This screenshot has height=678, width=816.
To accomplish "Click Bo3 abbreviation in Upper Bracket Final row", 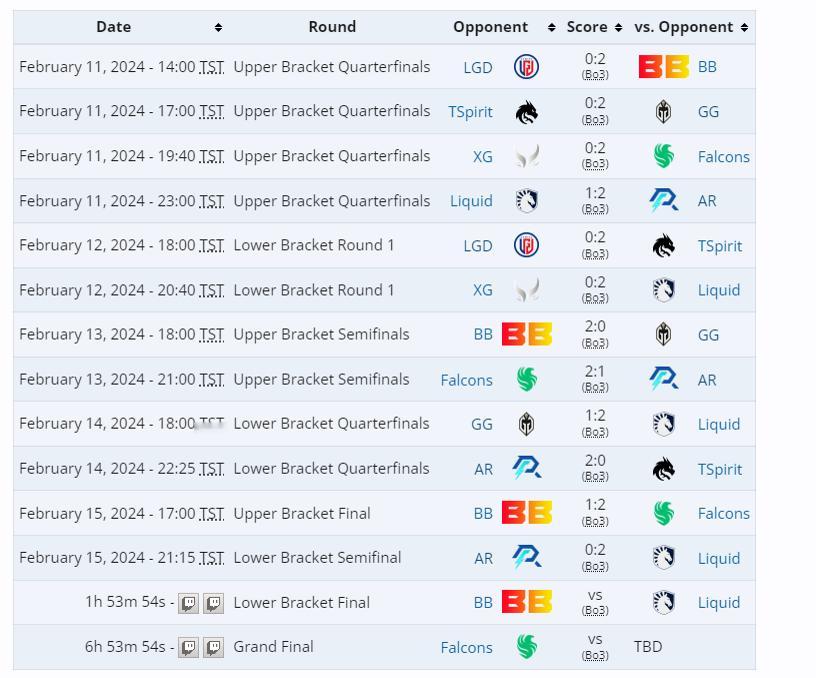I will click(x=595, y=521).
